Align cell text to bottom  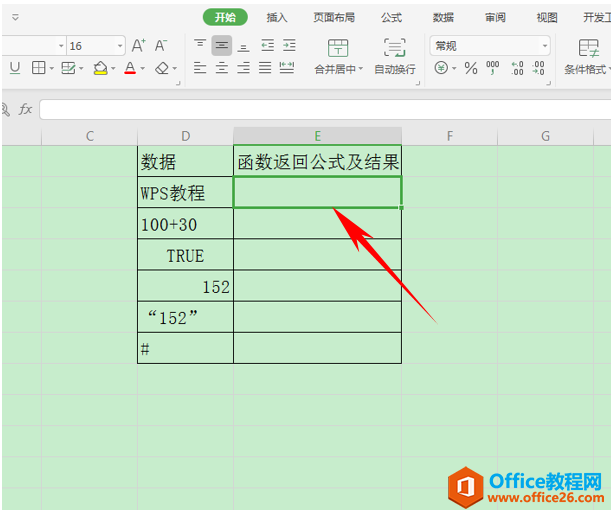point(244,46)
